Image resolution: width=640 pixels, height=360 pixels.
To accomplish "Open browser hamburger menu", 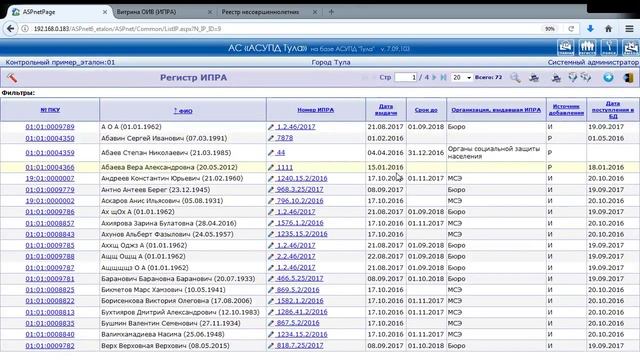I will pyautogui.click(x=629, y=29).
